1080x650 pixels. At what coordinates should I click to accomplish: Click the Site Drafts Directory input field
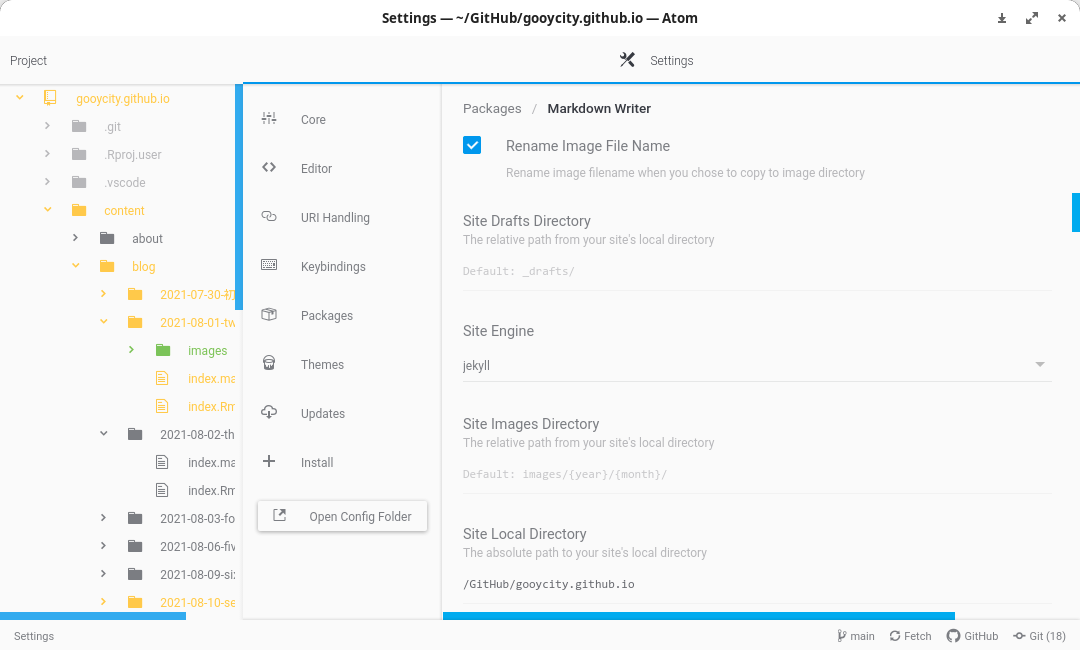pyautogui.click(x=757, y=271)
